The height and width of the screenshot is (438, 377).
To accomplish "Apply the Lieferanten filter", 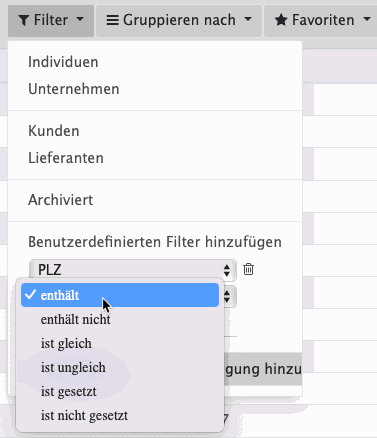I will [66, 158].
